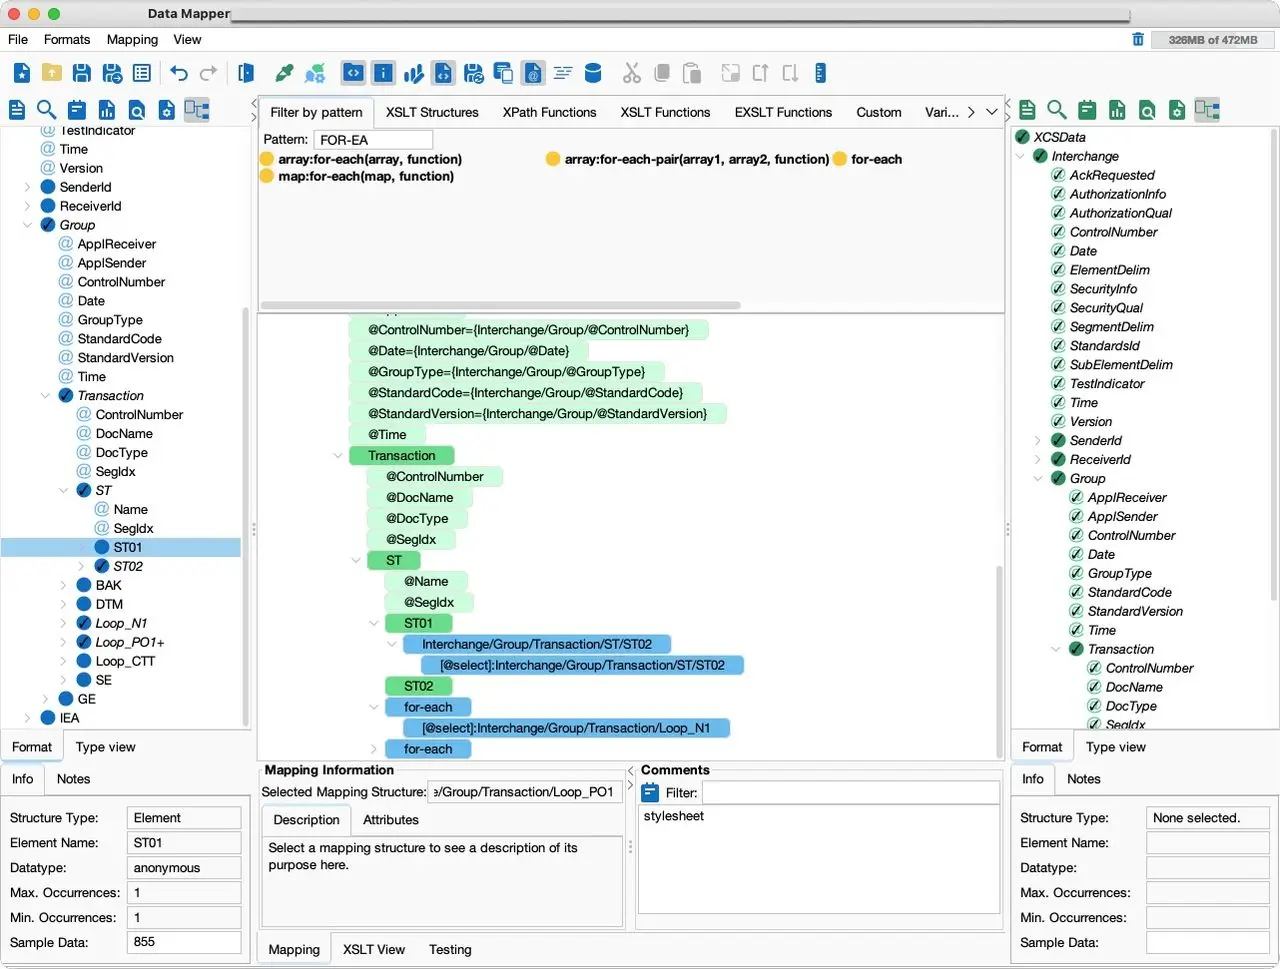The width and height of the screenshot is (1280, 969).
Task: Click the database cylinder toolbar icon
Action: 593,73
